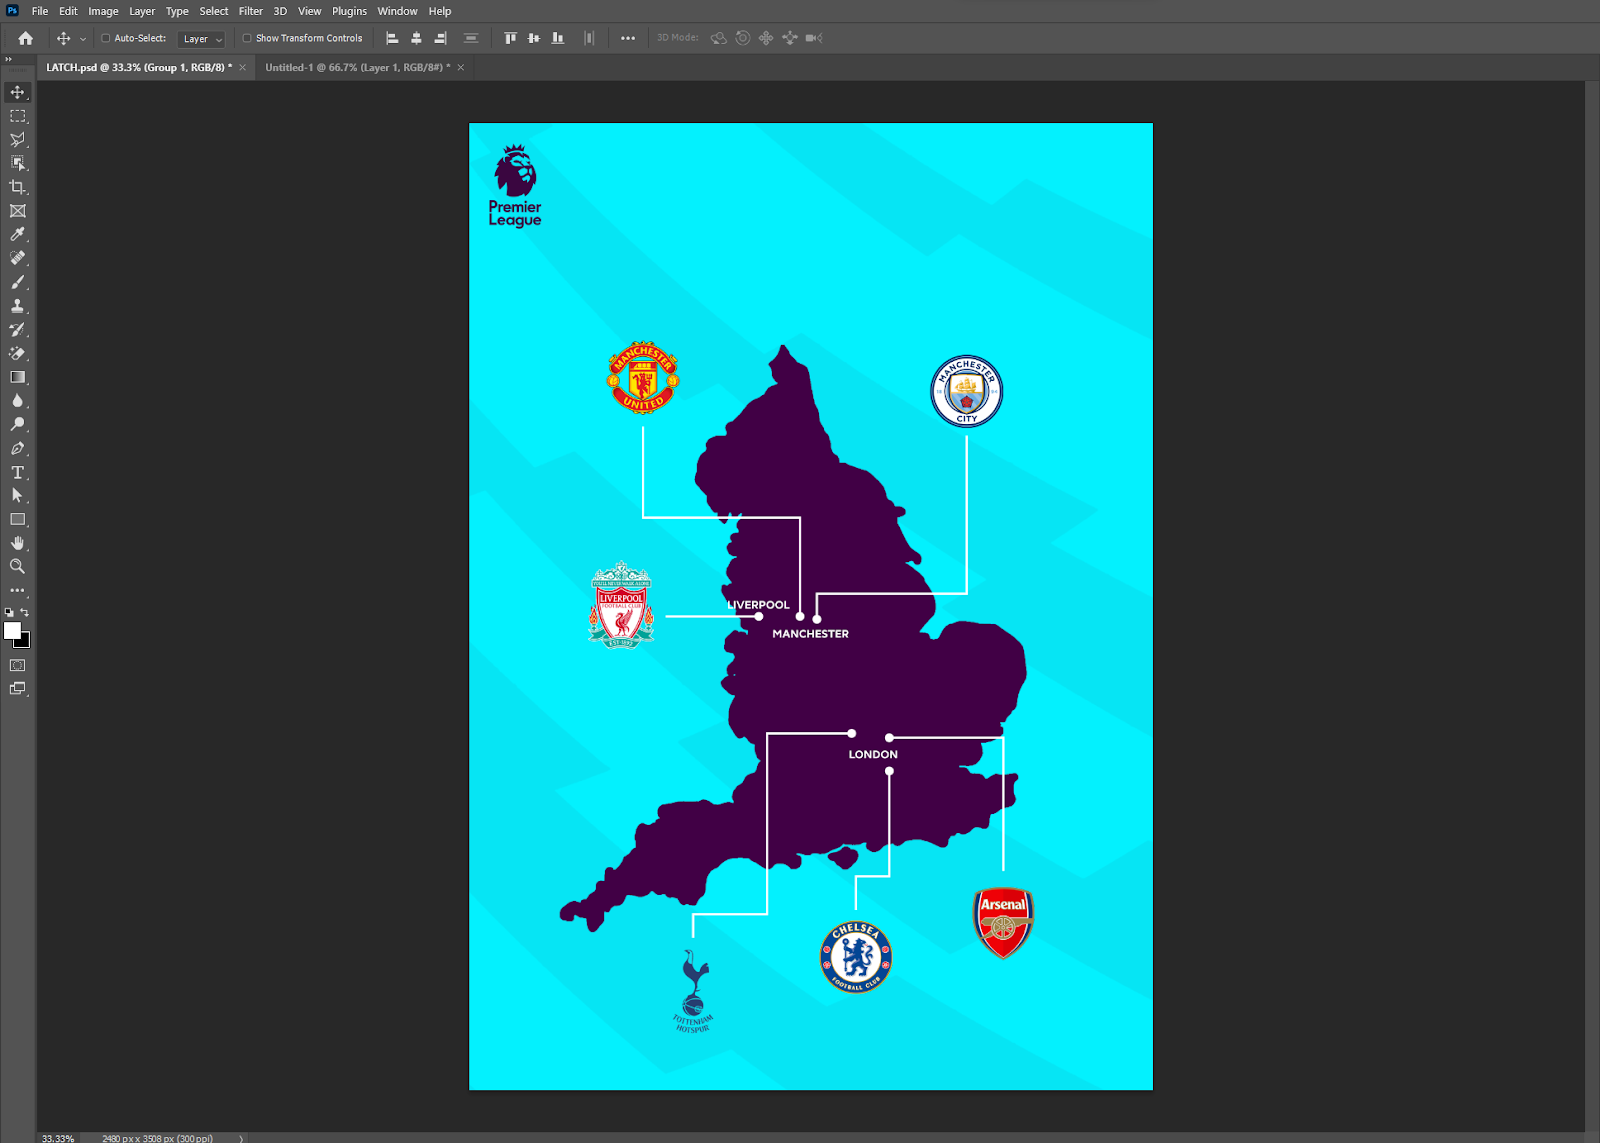Enable Show Transform Controls checkbox
1600x1143 pixels.
[x=247, y=38]
